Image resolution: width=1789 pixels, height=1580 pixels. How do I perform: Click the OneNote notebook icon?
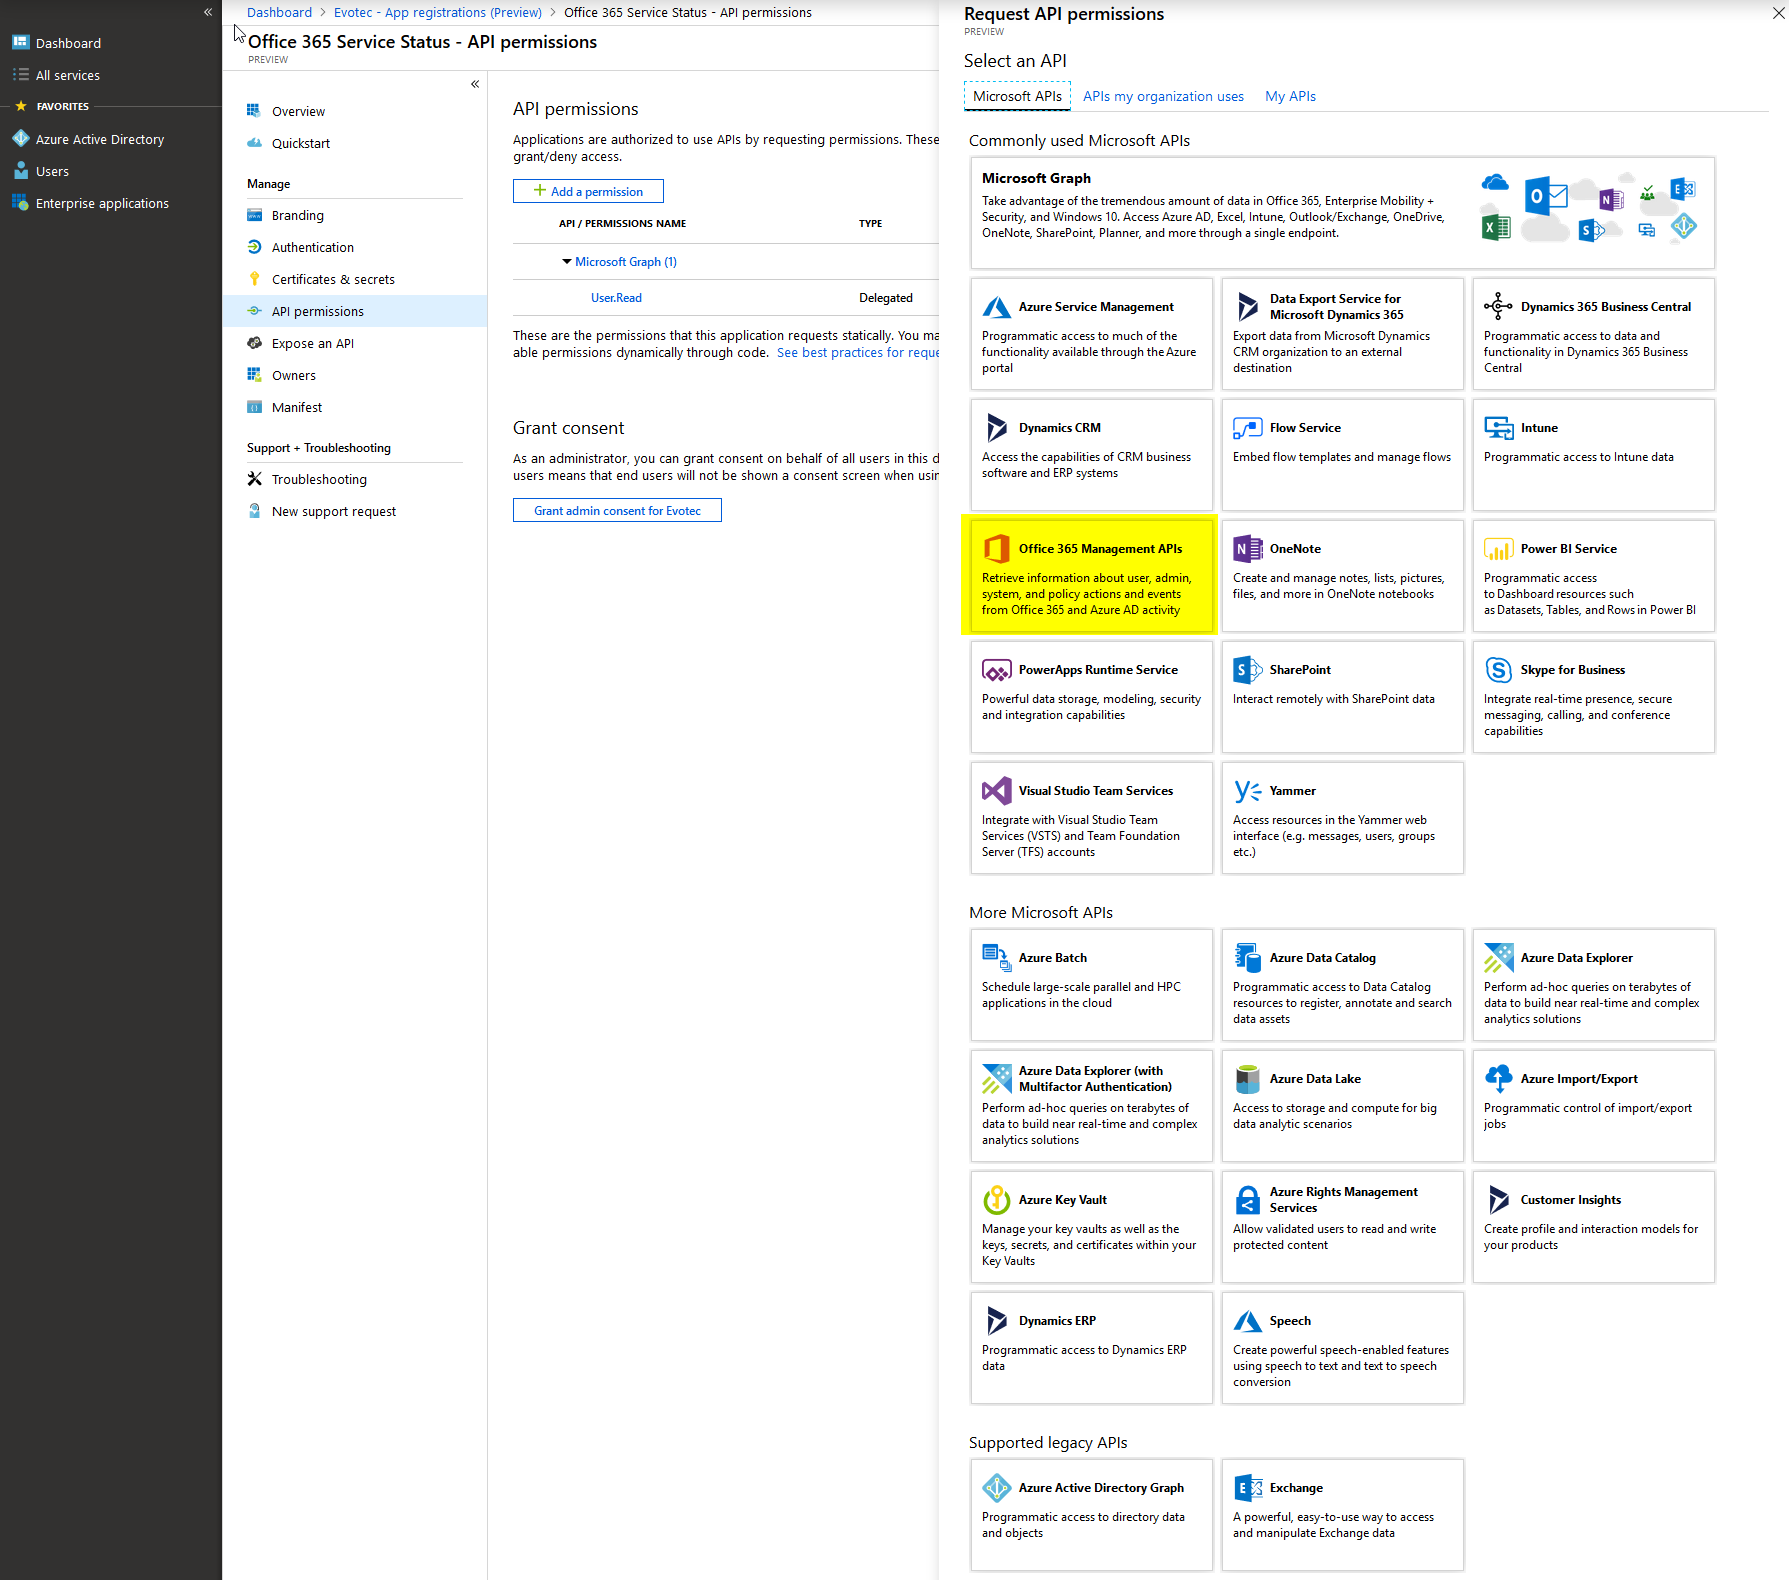1247,549
